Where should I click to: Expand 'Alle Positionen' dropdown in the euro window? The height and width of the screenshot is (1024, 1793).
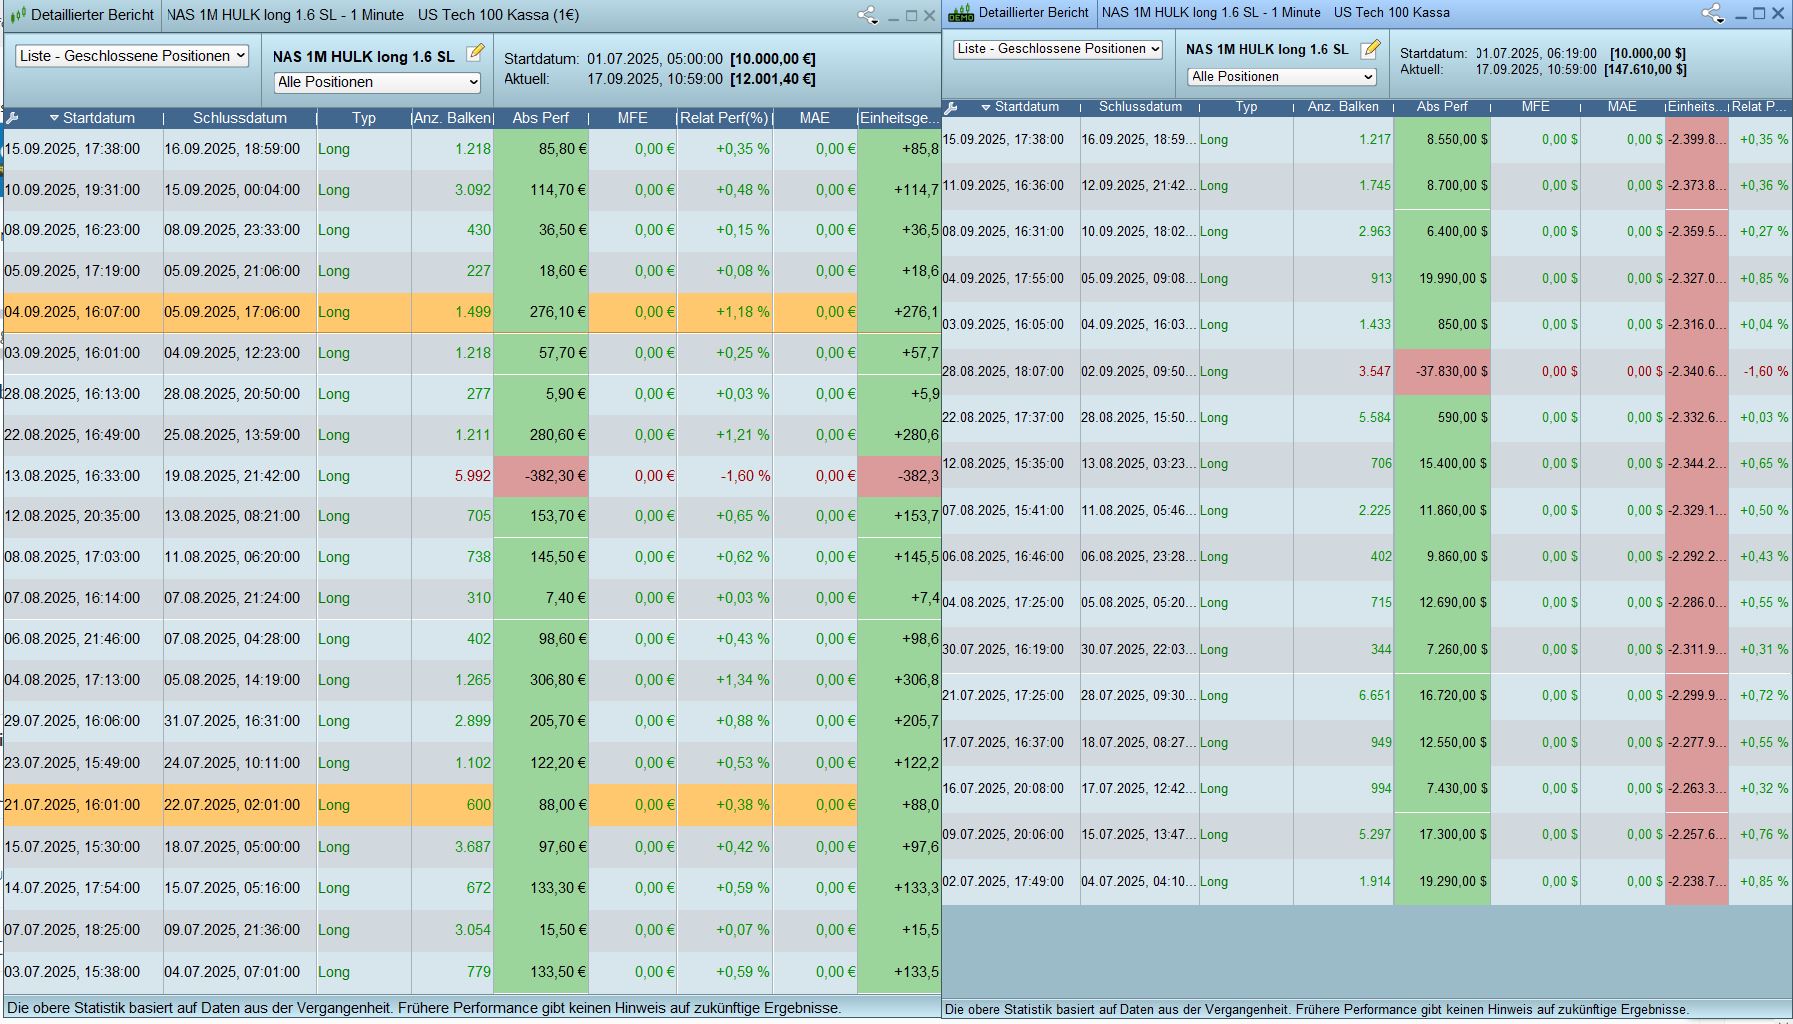[x=377, y=82]
